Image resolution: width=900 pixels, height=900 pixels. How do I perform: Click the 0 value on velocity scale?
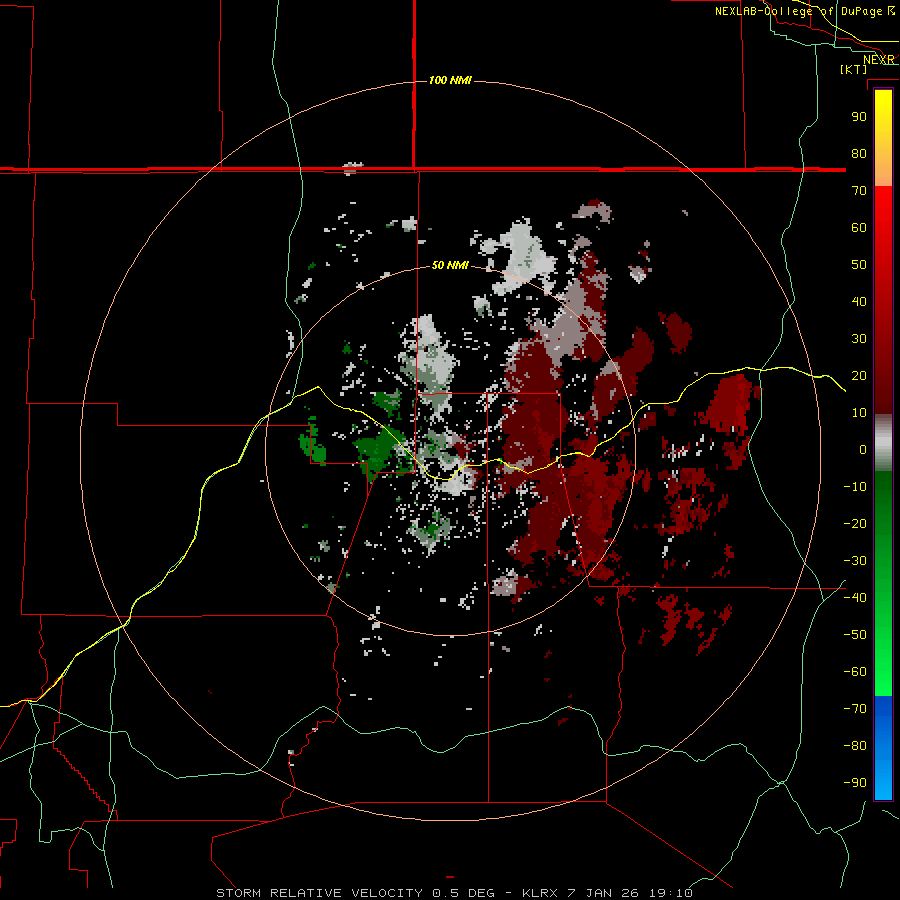[863, 449]
